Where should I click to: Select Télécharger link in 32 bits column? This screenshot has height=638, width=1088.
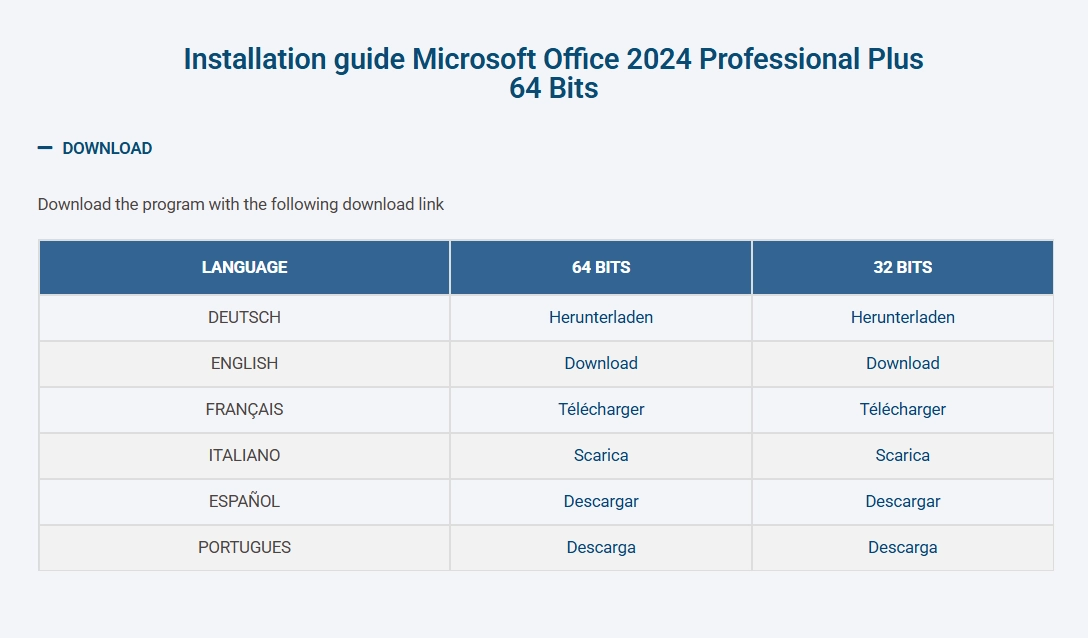point(902,409)
